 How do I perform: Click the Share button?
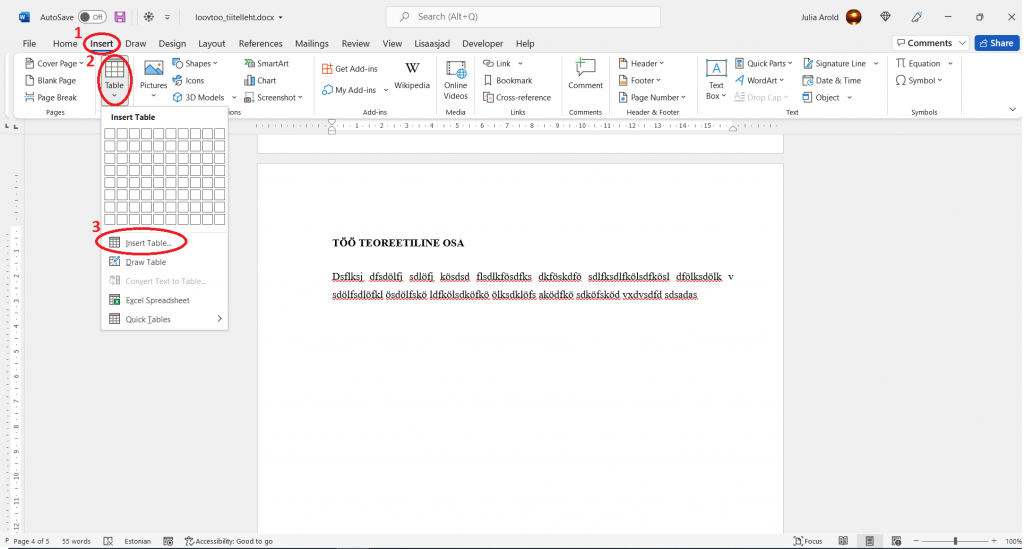click(x=997, y=43)
